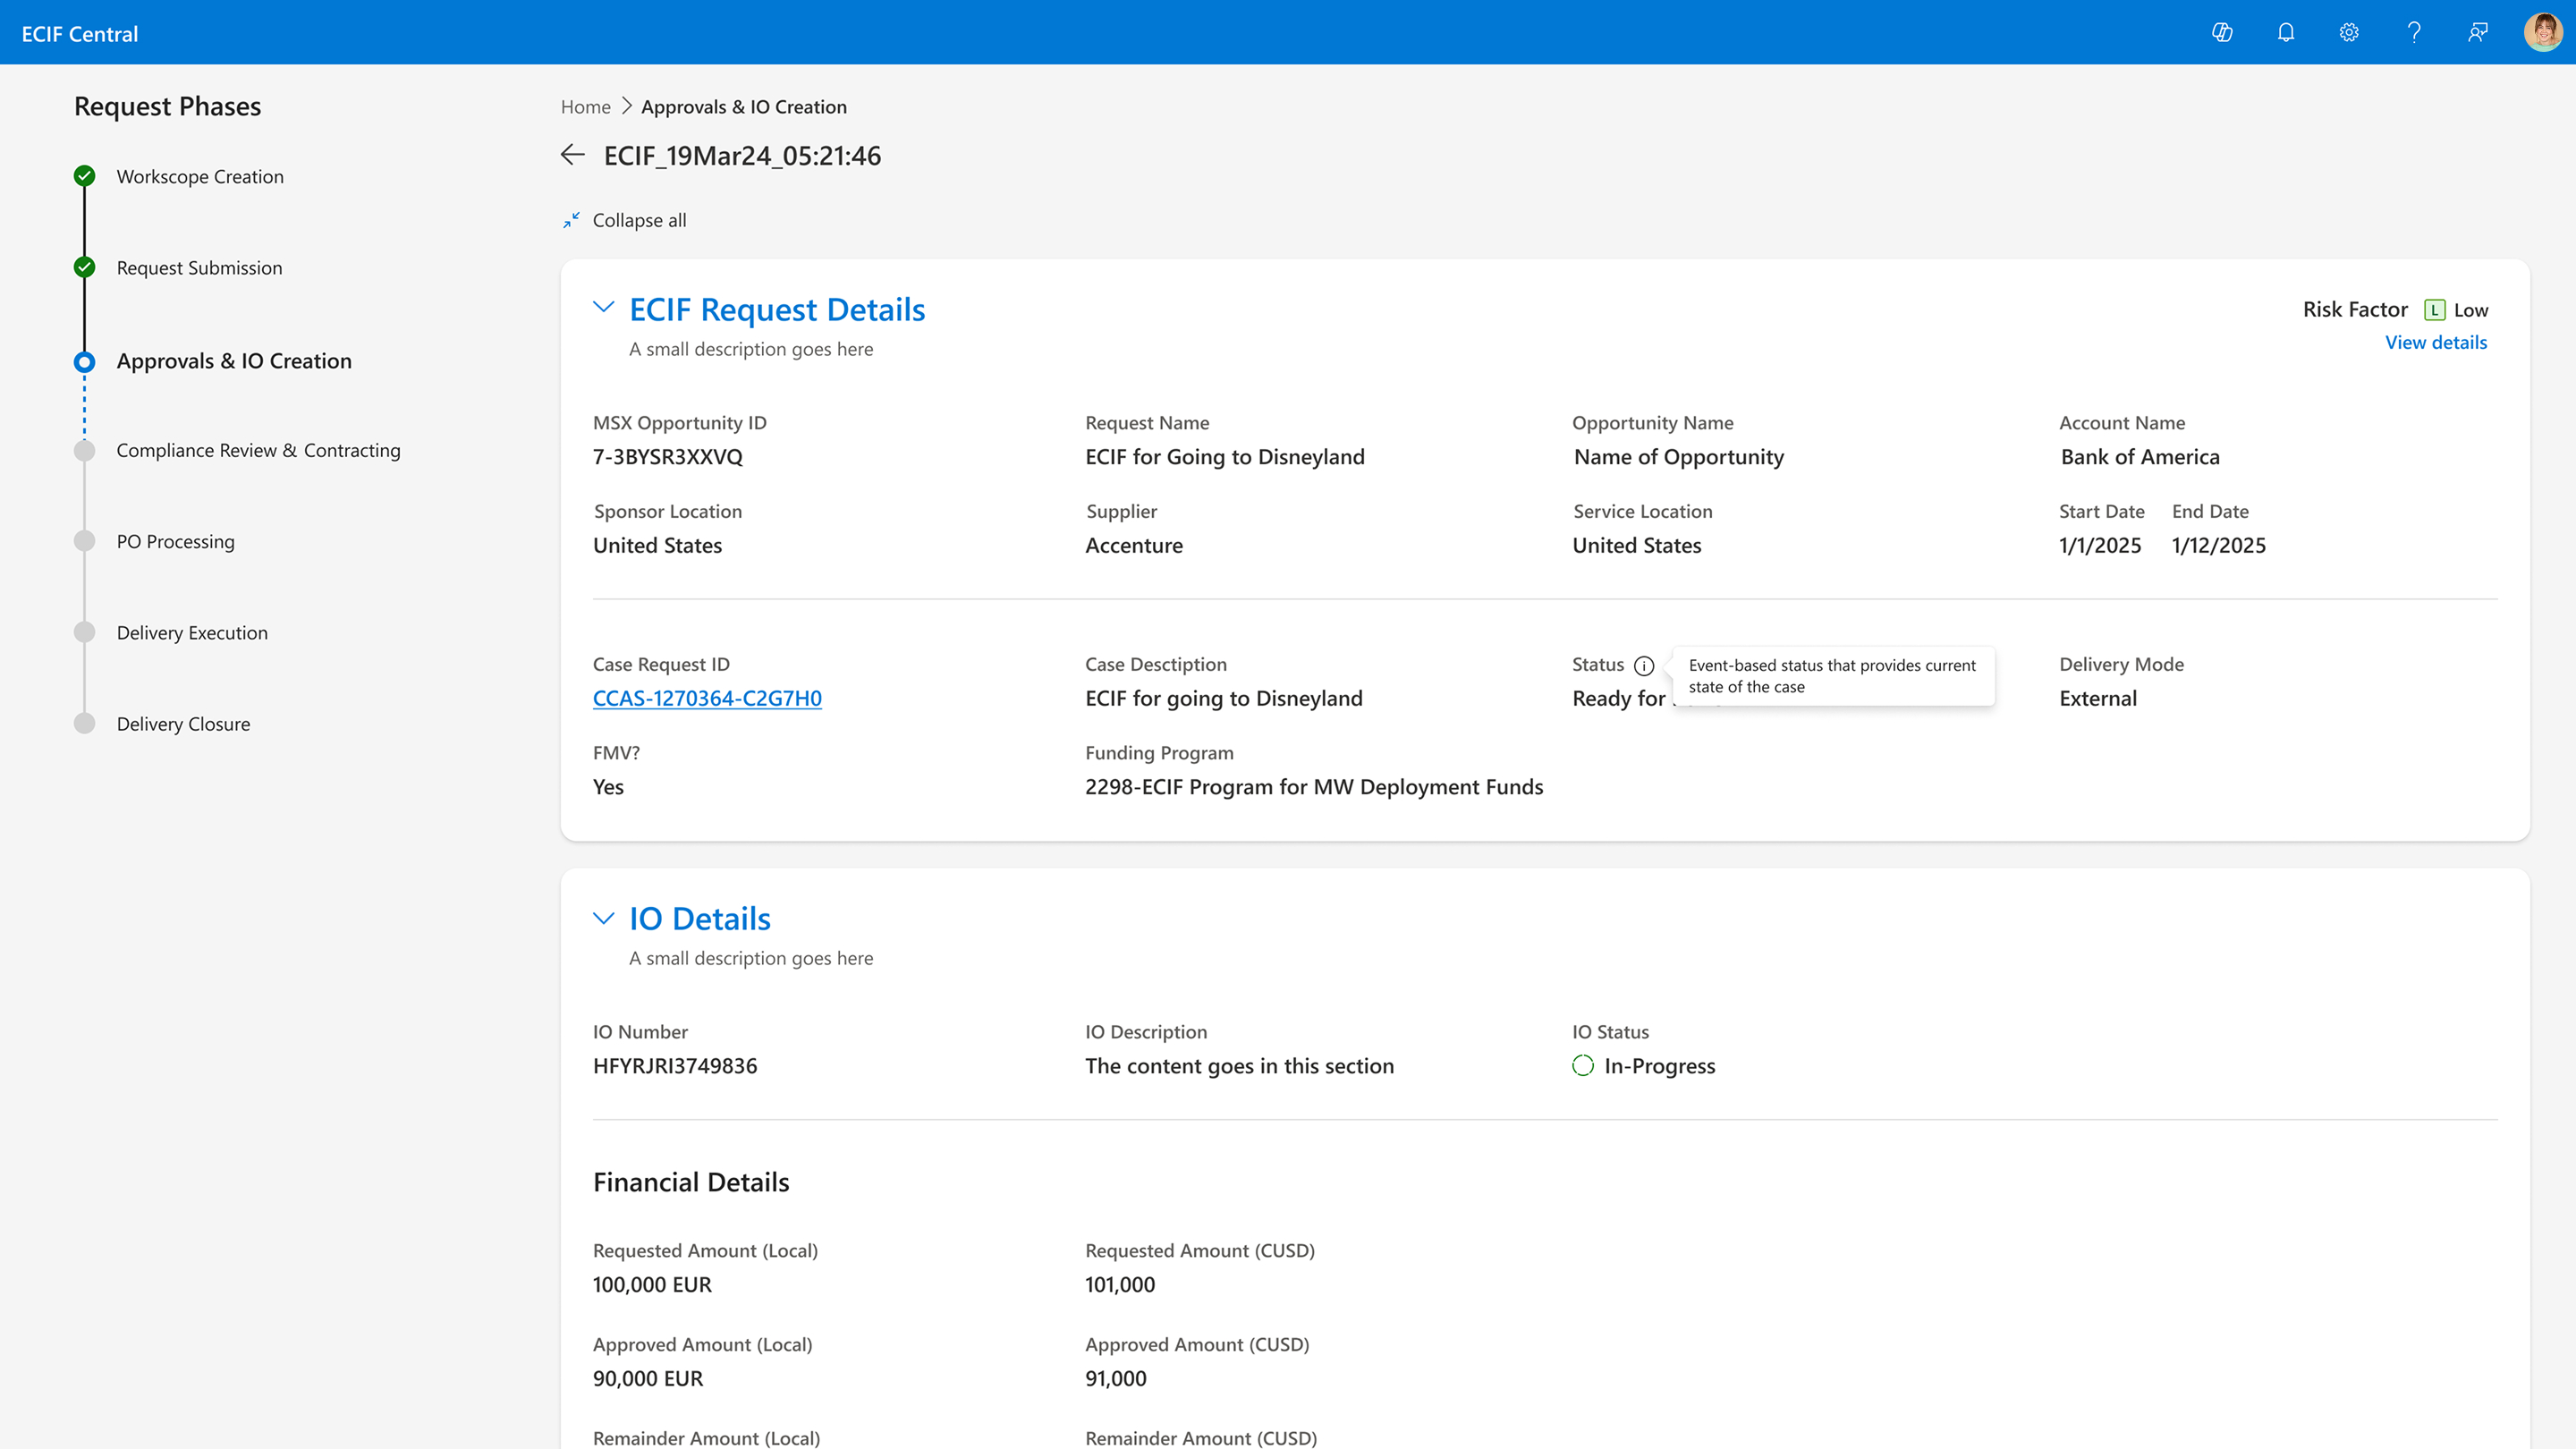2576x1449 pixels.
Task: Go to Home breadcrumb
Action: [x=585, y=107]
